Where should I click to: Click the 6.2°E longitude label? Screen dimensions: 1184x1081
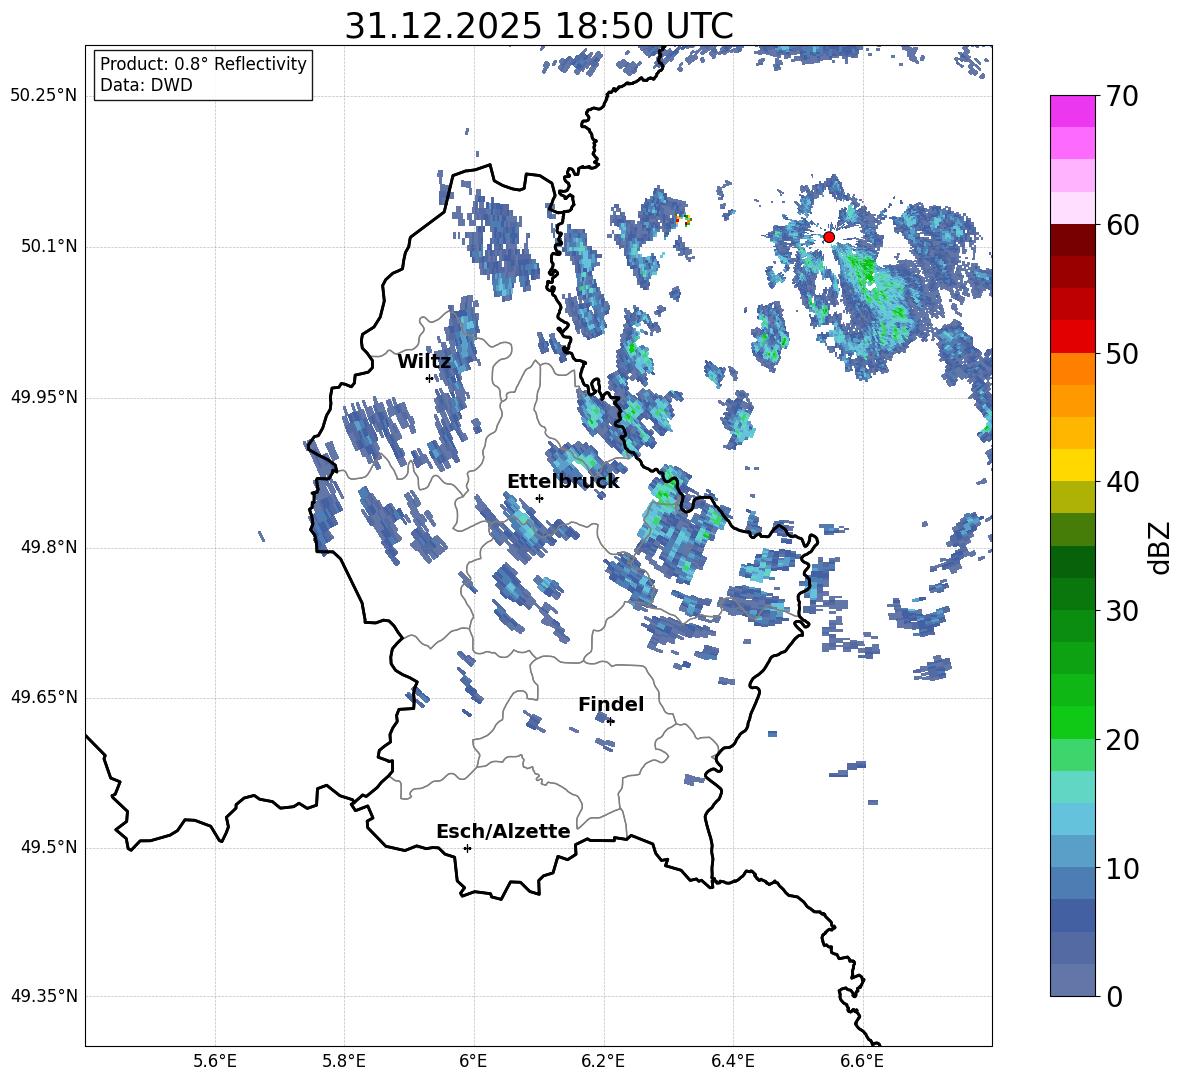(603, 1061)
